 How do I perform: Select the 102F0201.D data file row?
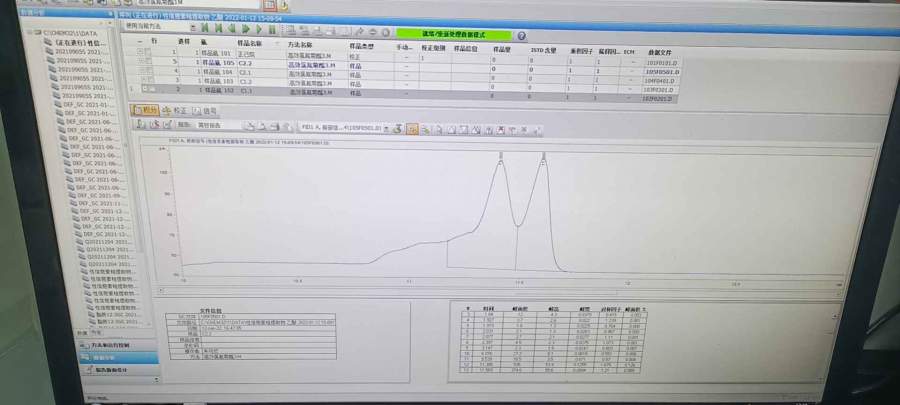pyautogui.click(x=660, y=99)
